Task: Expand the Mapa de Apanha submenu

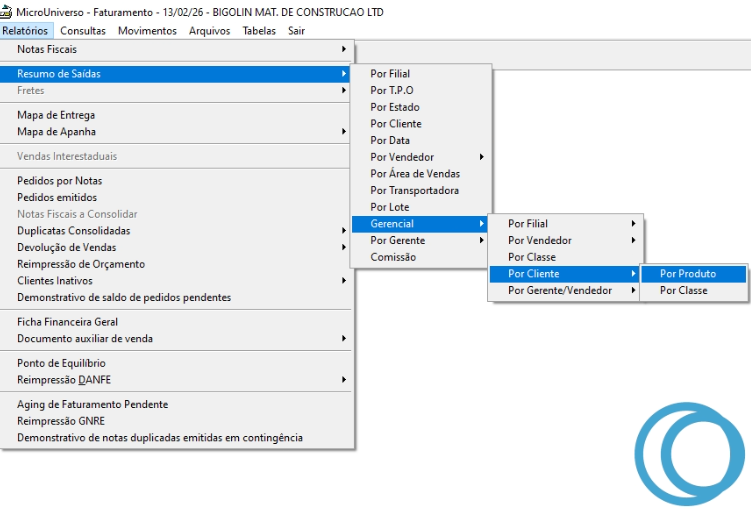Action: click(56, 131)
